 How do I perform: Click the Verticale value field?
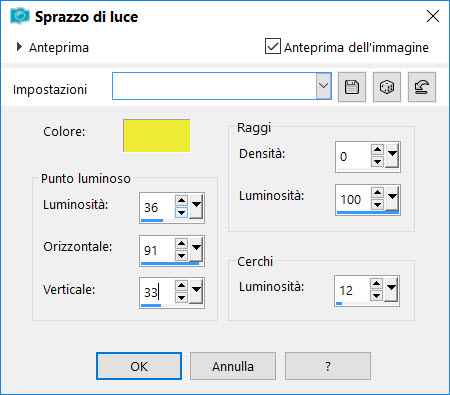tap(157, 292)
